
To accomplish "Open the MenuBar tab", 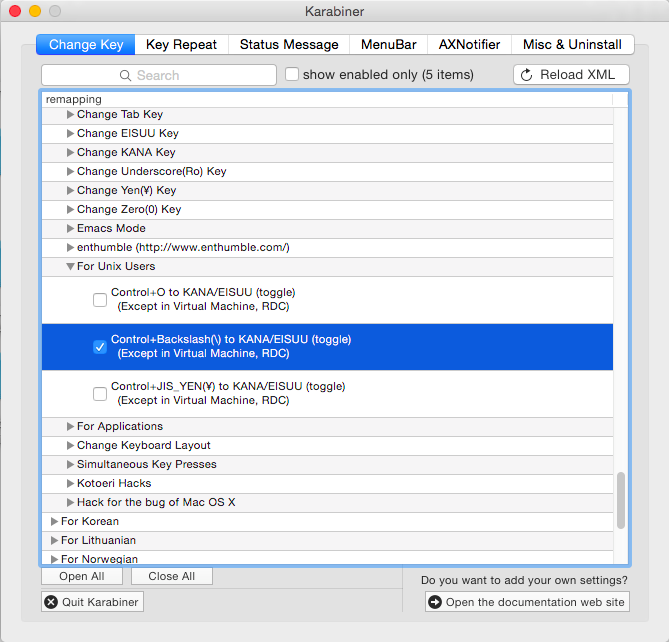I will click(x=388, y=44).
